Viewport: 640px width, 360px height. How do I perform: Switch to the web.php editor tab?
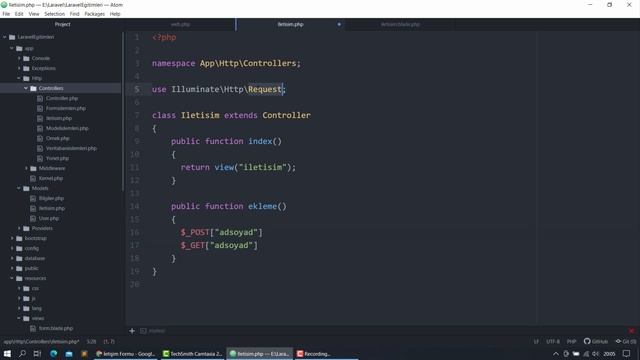[180, 24]
